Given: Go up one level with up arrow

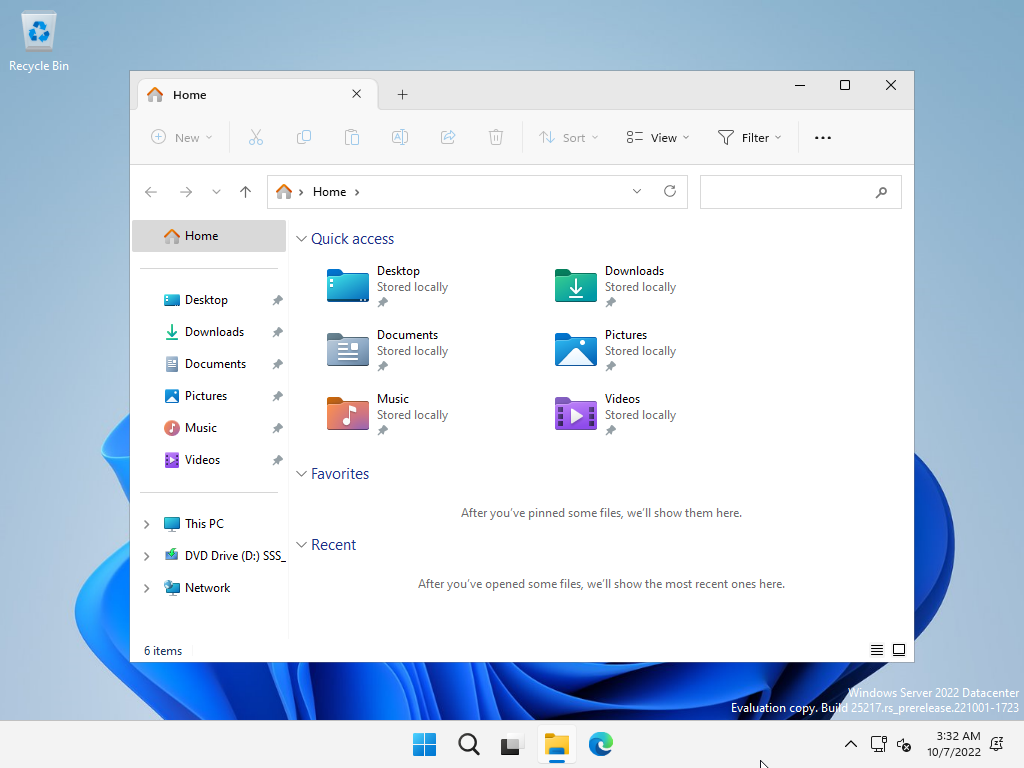Looking at the screenshot, I should click(x=246, y=192).
